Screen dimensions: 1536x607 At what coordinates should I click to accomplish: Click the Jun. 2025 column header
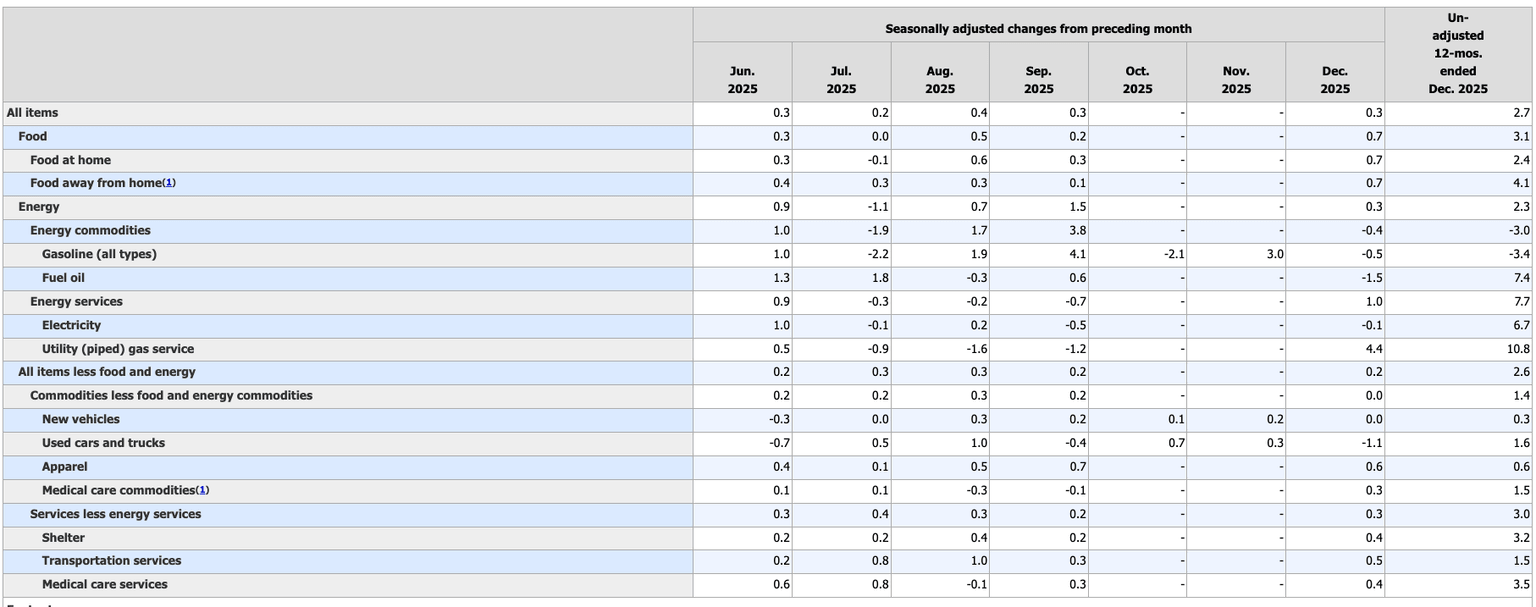tap(742, 80)
